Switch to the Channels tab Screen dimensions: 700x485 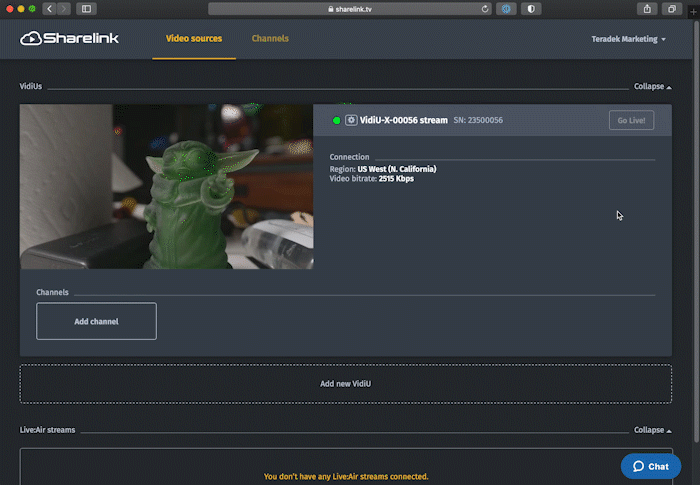point(270,39)
